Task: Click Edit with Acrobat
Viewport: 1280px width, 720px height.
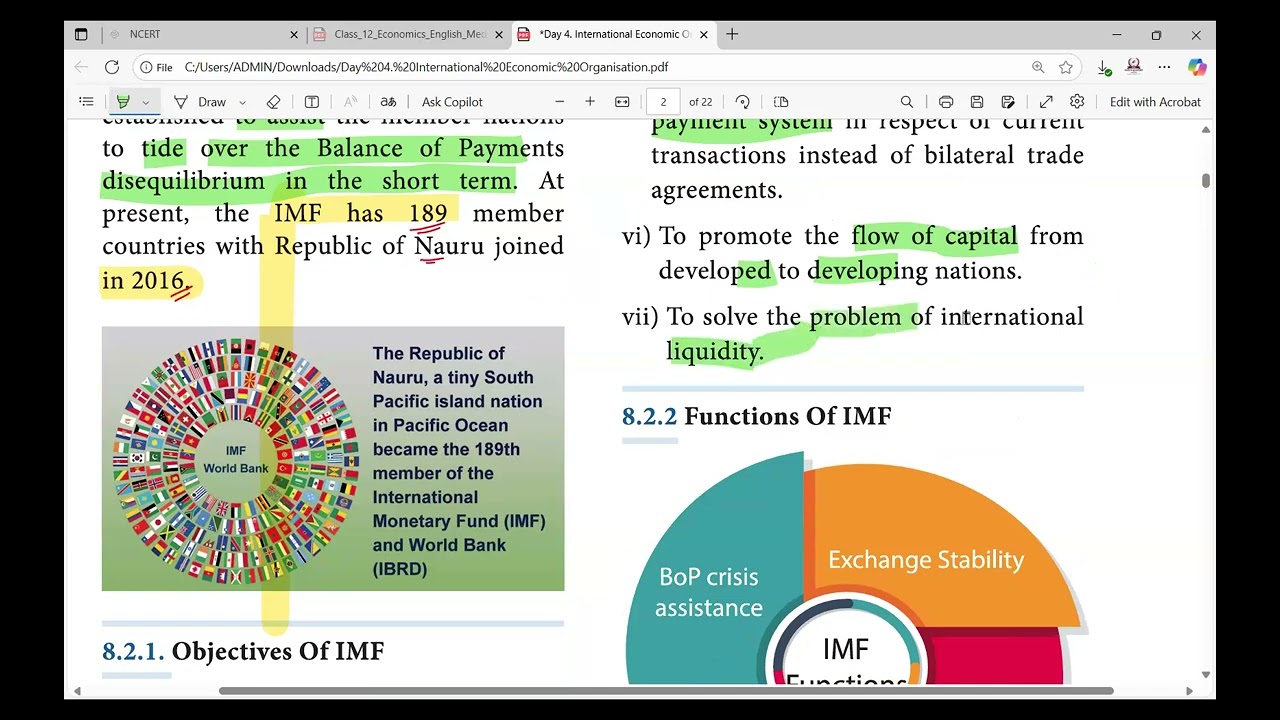Action: click(1155, 102)
